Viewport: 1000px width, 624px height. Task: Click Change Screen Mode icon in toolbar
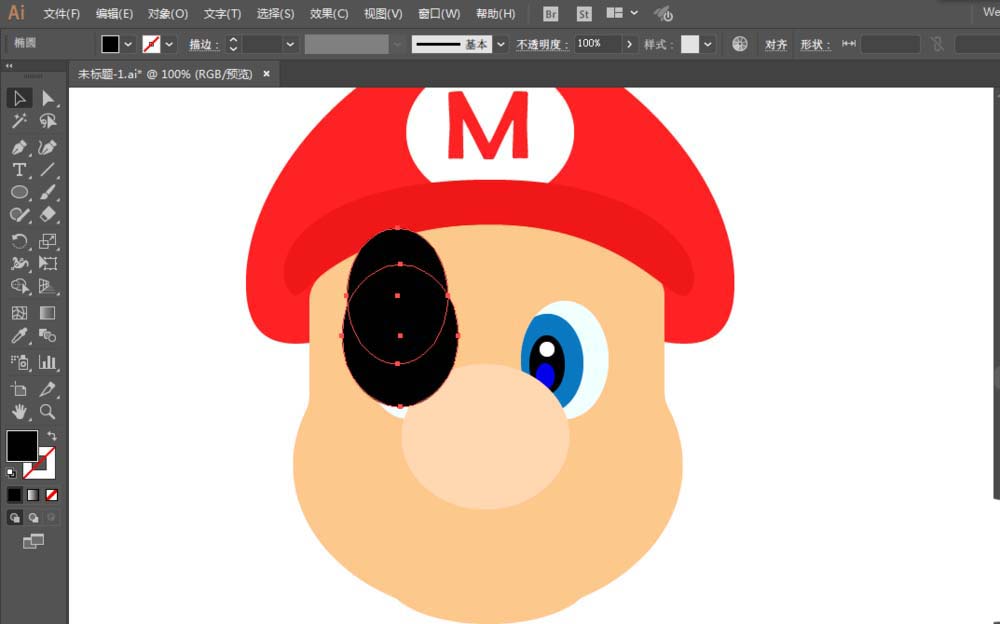[33, 542]
